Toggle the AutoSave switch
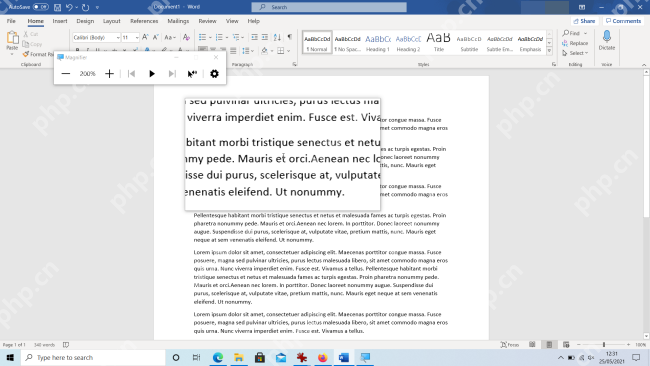This screenshot has height=366, width=650. click(x=41, y=7)
